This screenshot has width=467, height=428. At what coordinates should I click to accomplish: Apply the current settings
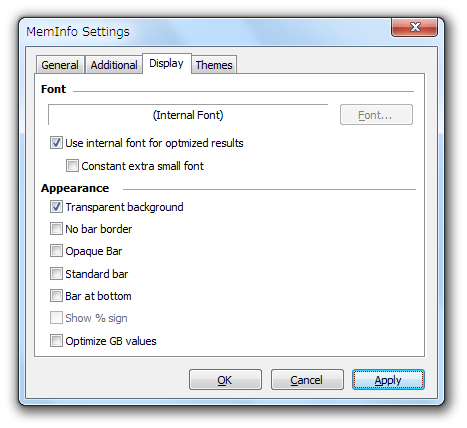tap(388, 379)
